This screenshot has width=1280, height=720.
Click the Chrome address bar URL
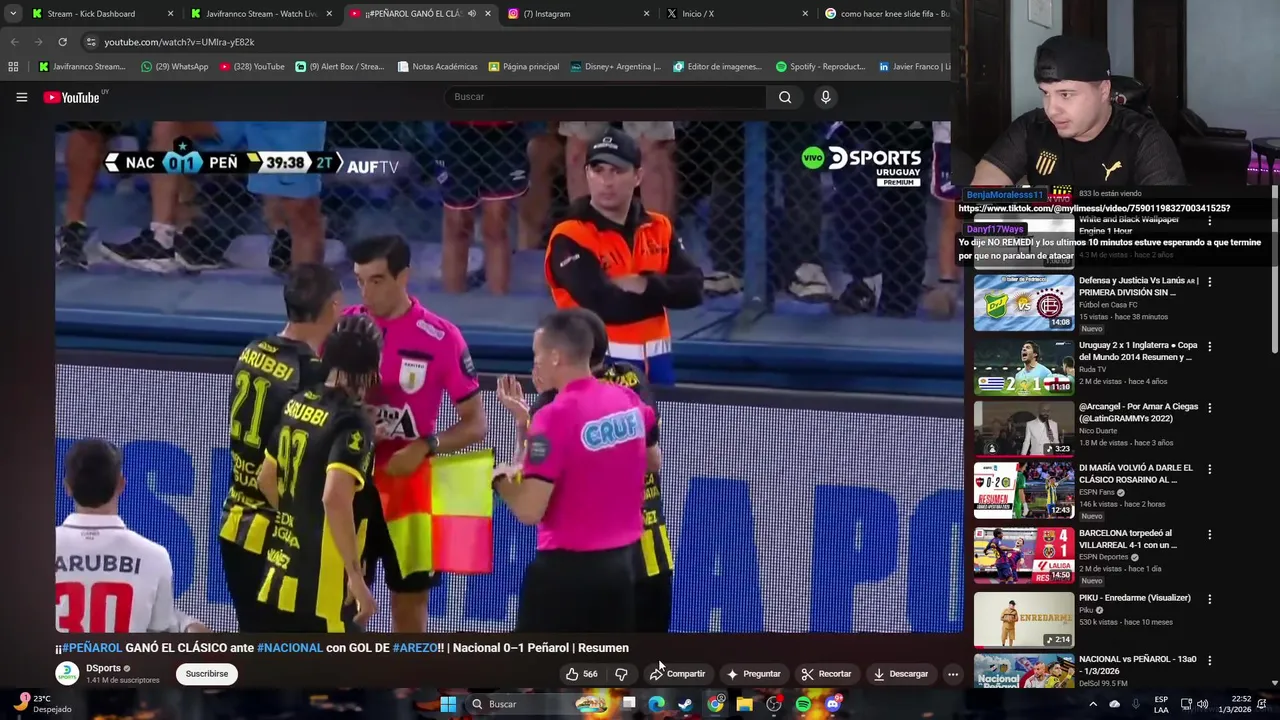[179, 42]
